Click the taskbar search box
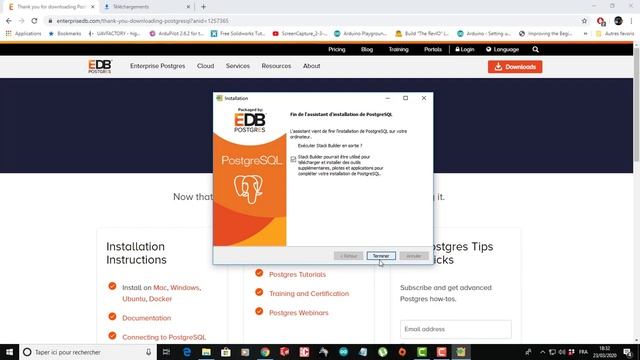Image resolution: width=640 pixels, height=360 pixels. [88, 352]
